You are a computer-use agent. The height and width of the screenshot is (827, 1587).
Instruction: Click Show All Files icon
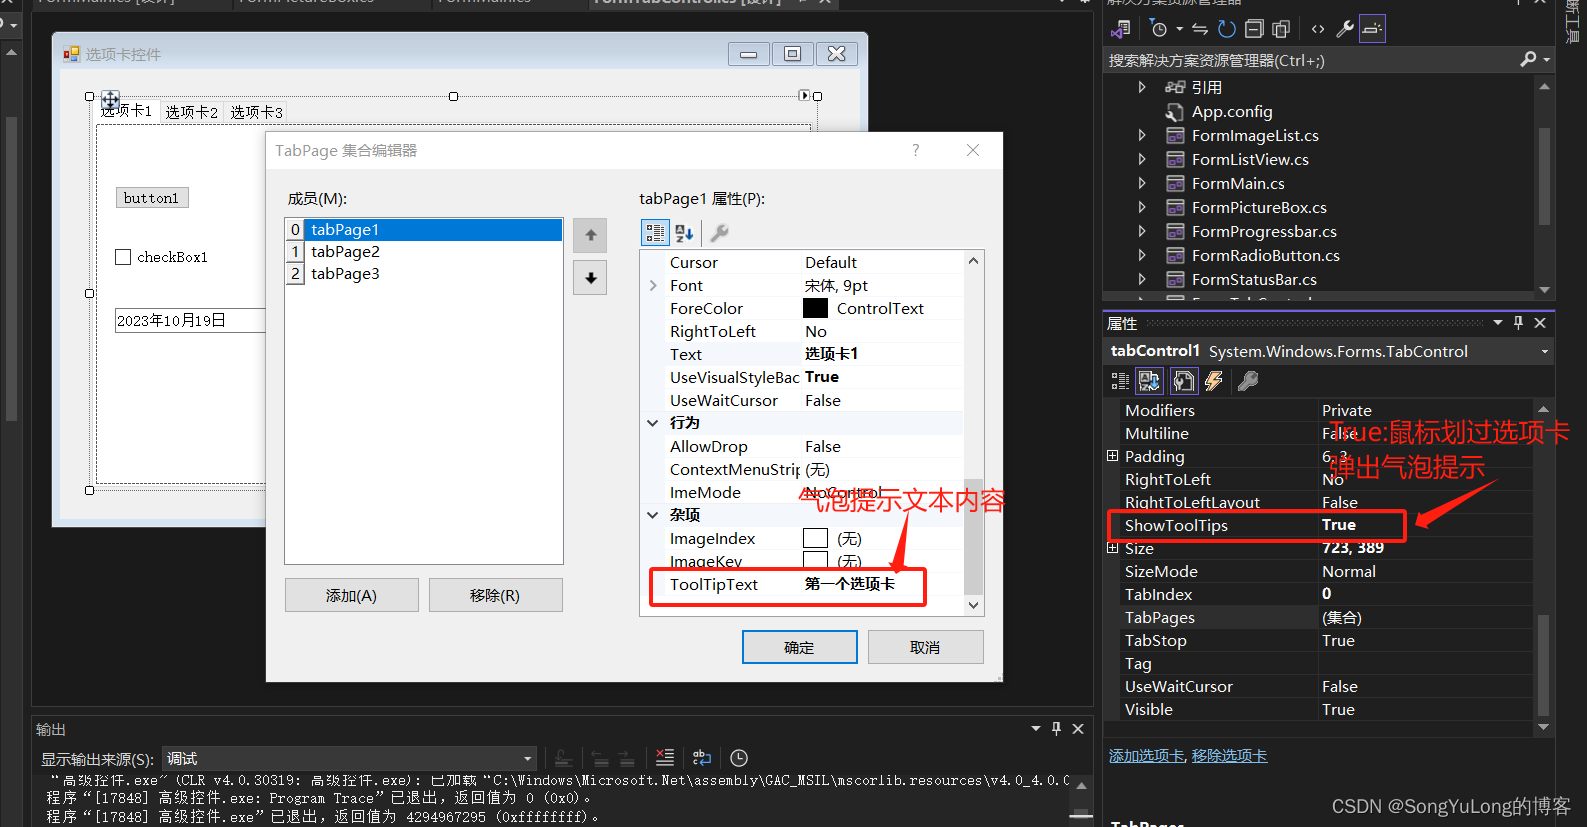tap(1281, 29)
